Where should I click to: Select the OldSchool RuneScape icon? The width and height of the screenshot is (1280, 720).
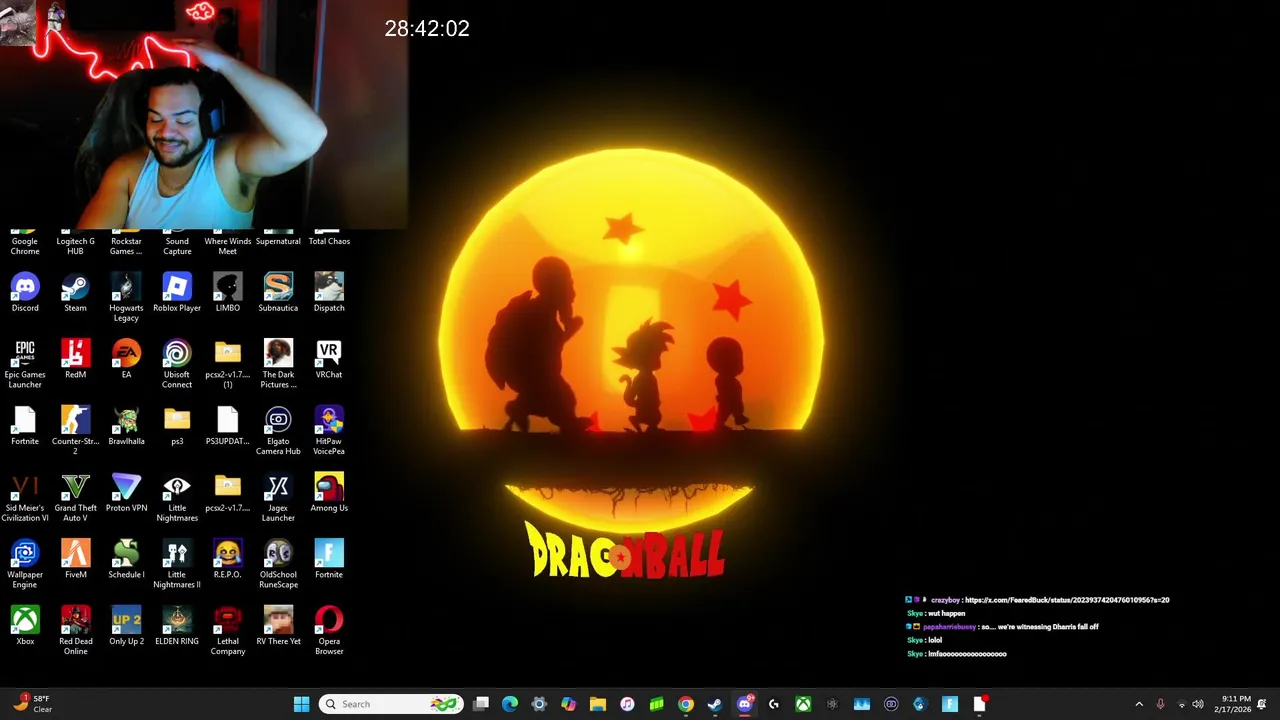pyautogui.click(x=278, y=565)
